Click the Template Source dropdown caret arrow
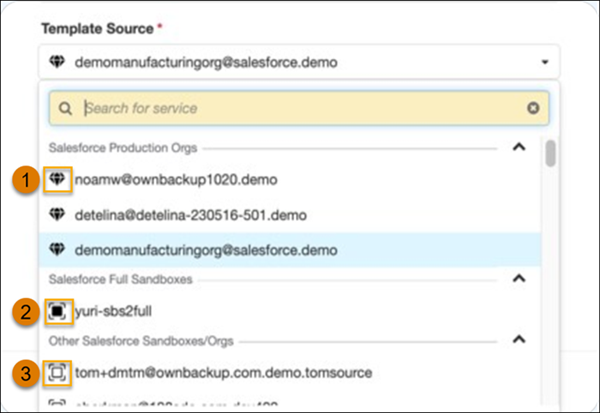Screen dimensions: 600x413 pos(545,62)
